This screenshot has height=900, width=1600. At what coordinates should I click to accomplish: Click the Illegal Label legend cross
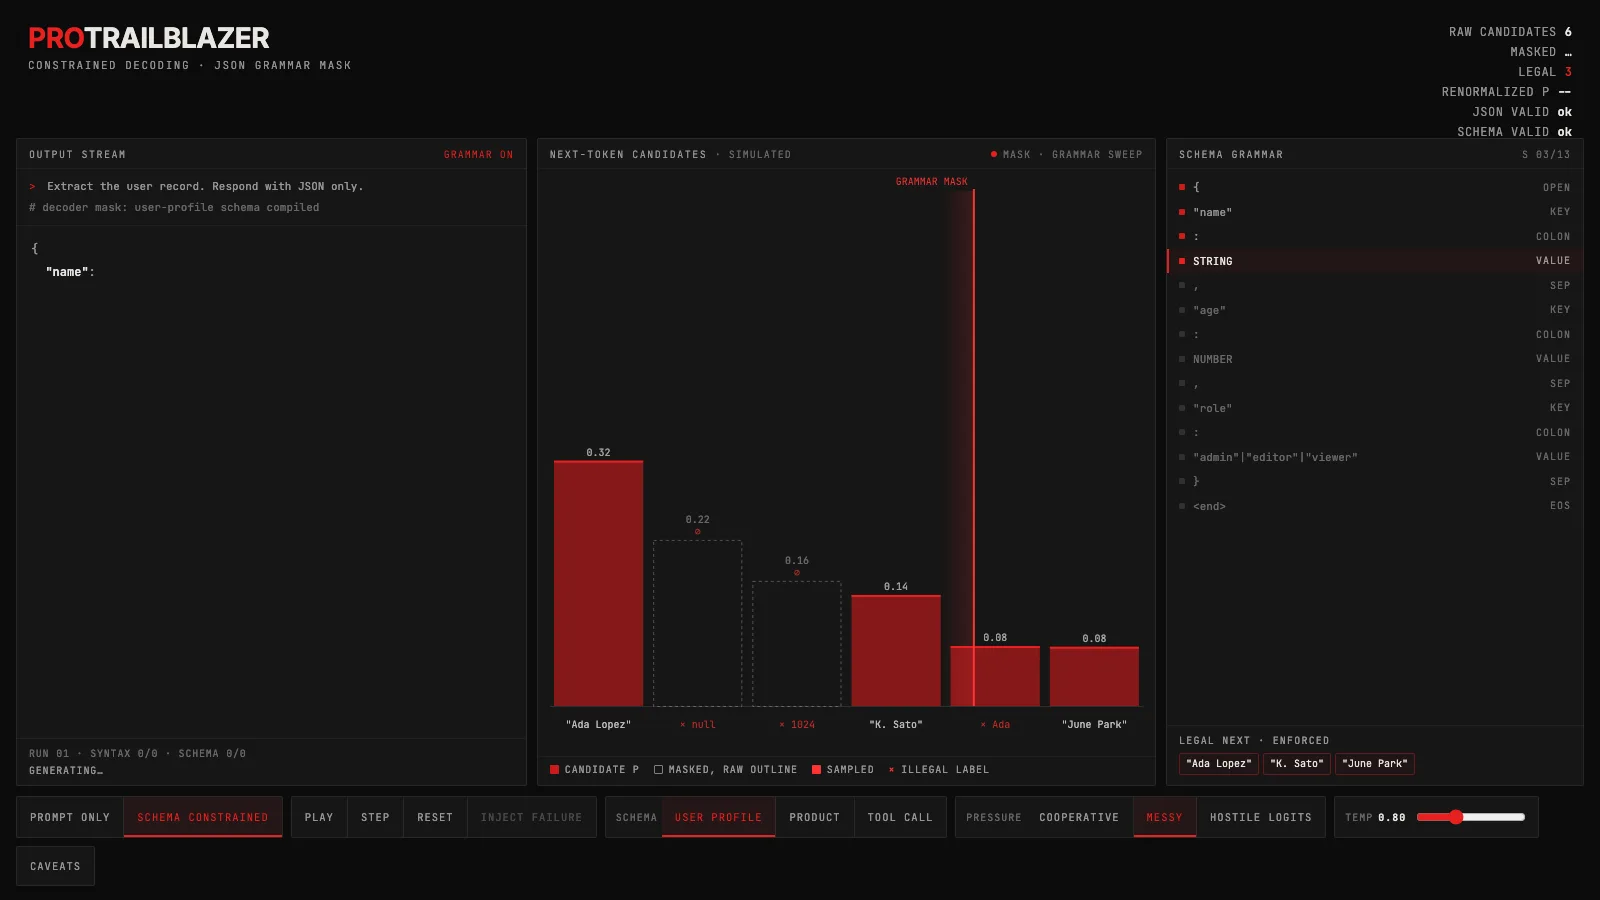[x=891, y=769]
